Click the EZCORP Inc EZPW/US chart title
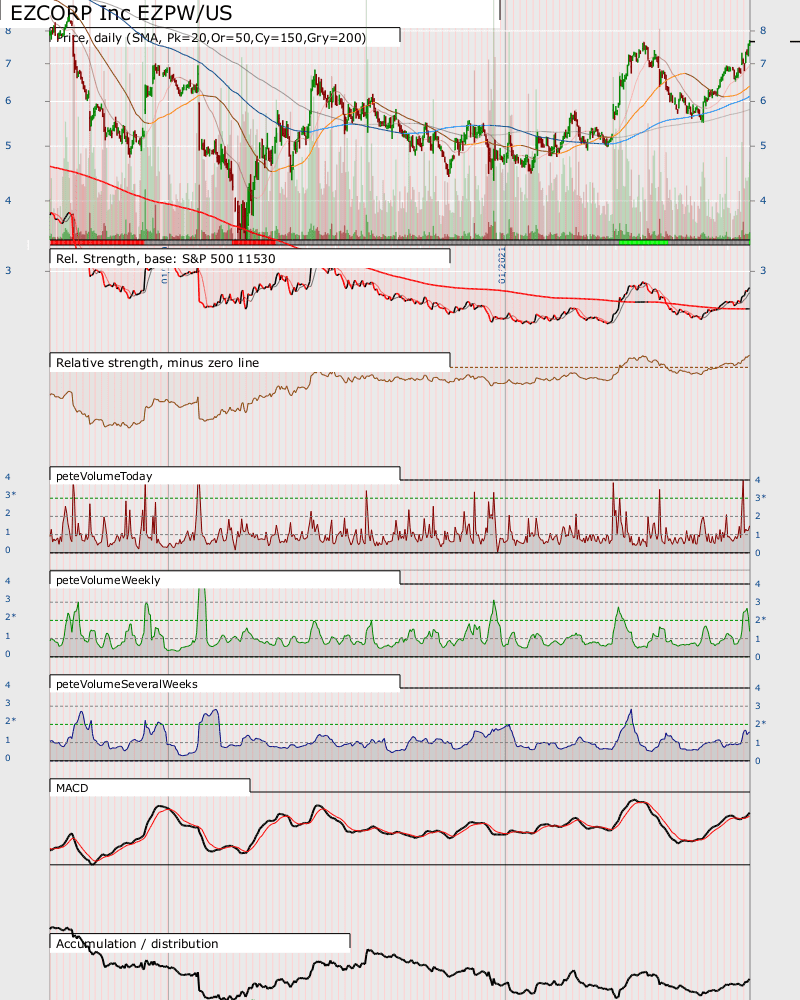The image size is (800, 1000). [121, 13]
